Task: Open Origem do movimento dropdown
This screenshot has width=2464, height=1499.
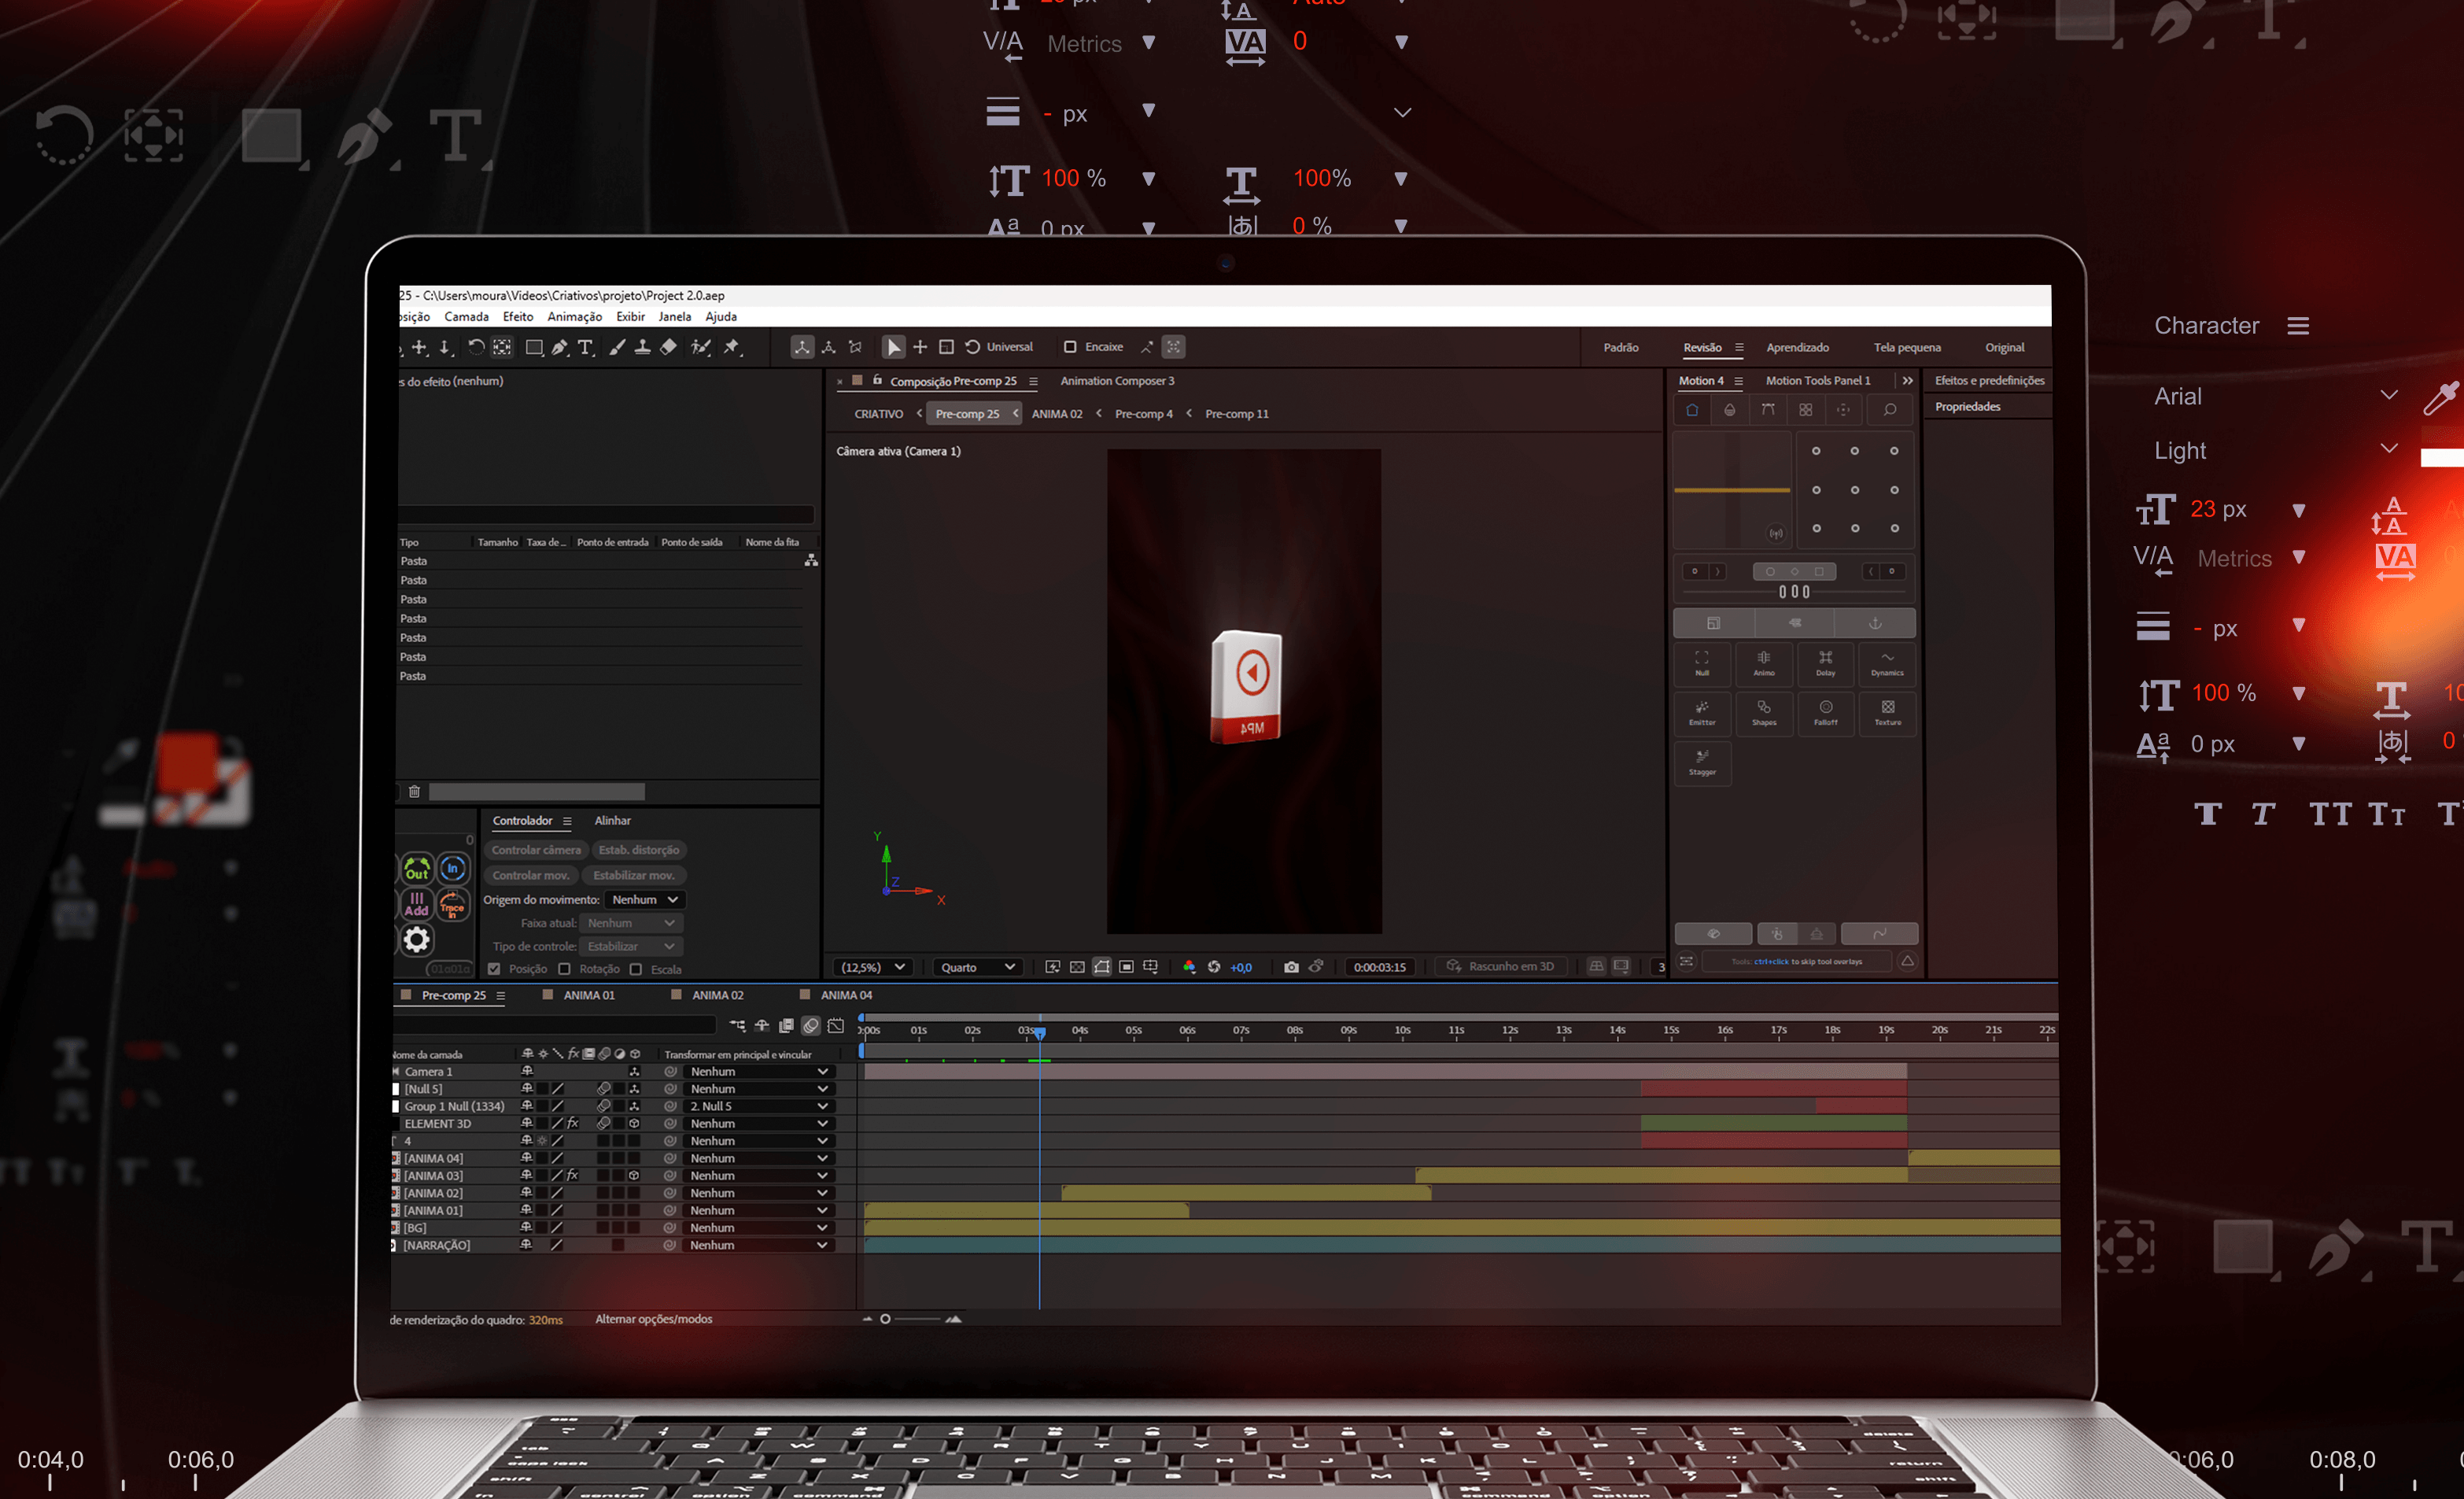Action: coord(645,899)
